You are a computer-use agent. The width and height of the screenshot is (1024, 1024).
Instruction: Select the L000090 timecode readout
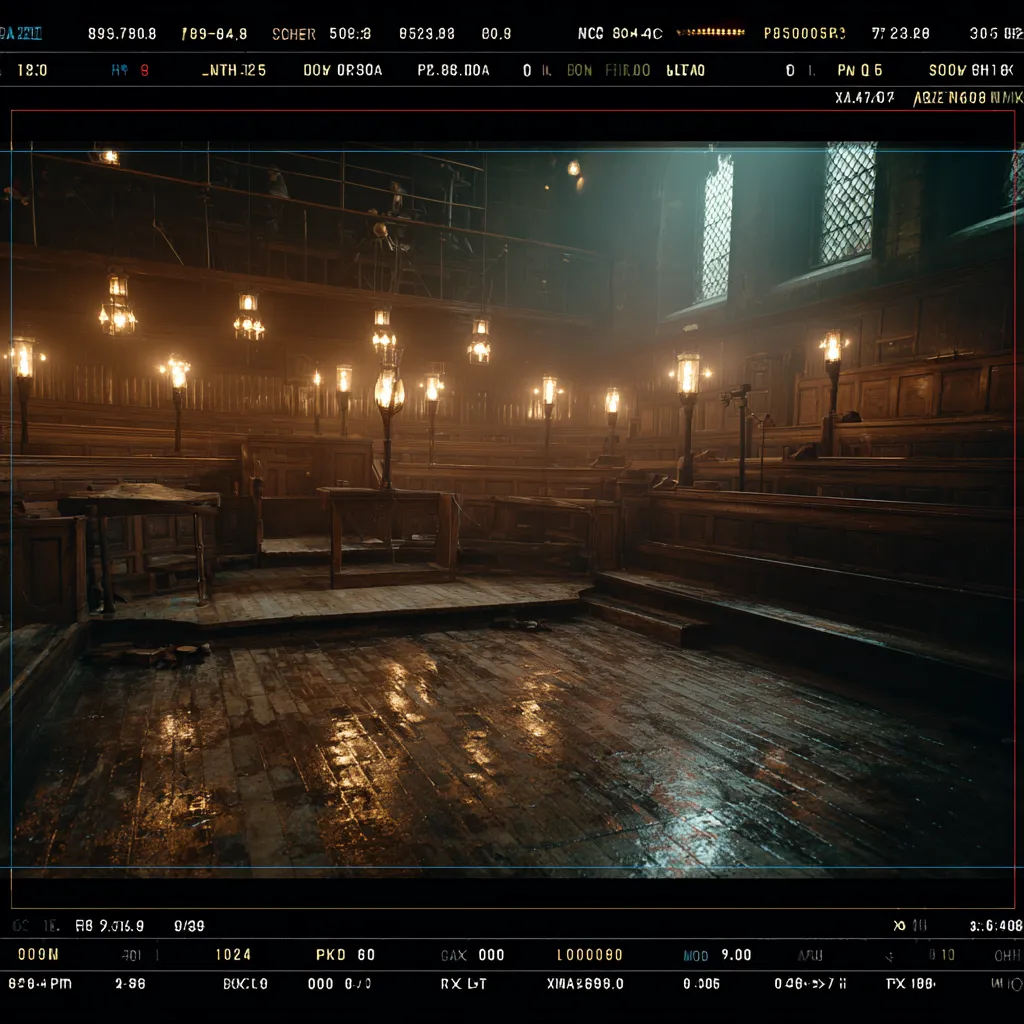(x=590, y=955)
